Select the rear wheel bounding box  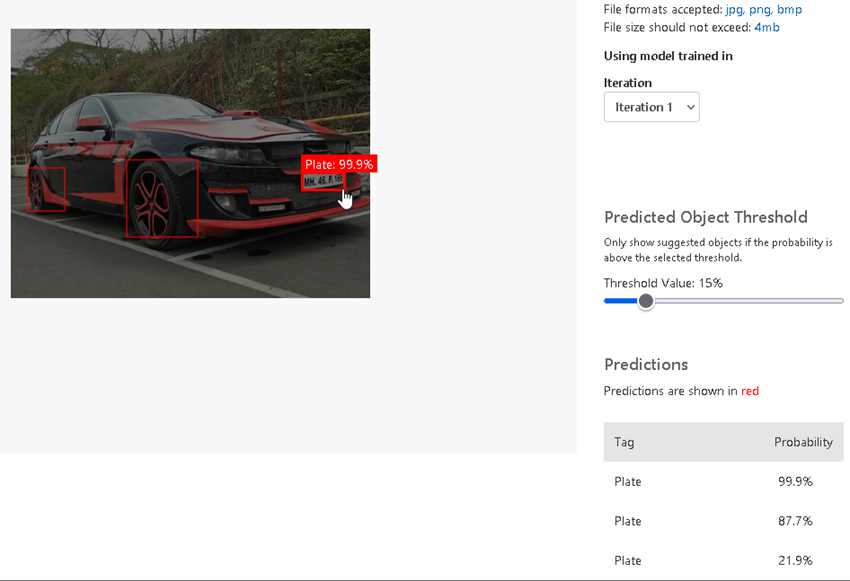pos(46,189)
